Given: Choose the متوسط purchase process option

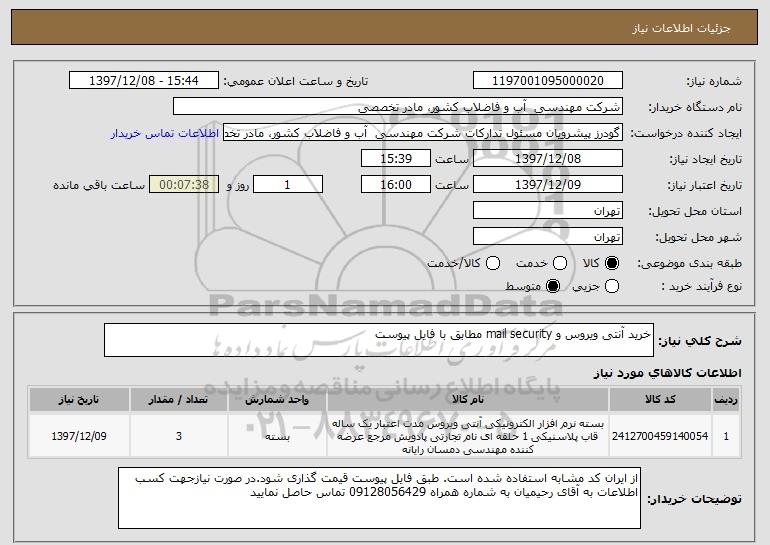Looking at the screenshot, I should click(553, 286).
